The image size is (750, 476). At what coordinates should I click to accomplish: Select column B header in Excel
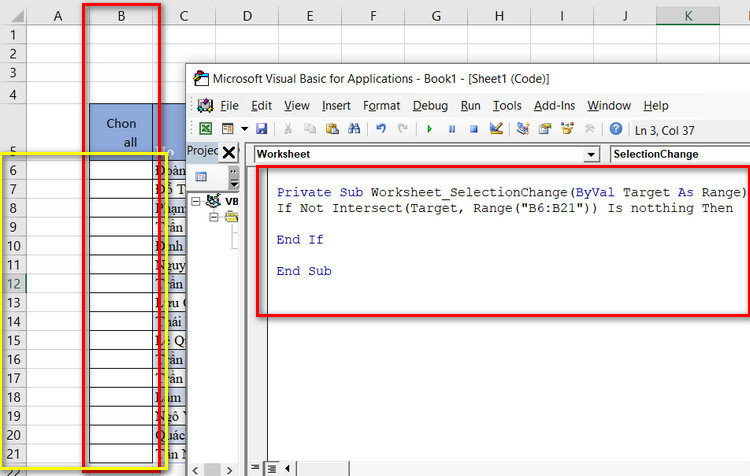pyautogui.click(x=121, y=14)
